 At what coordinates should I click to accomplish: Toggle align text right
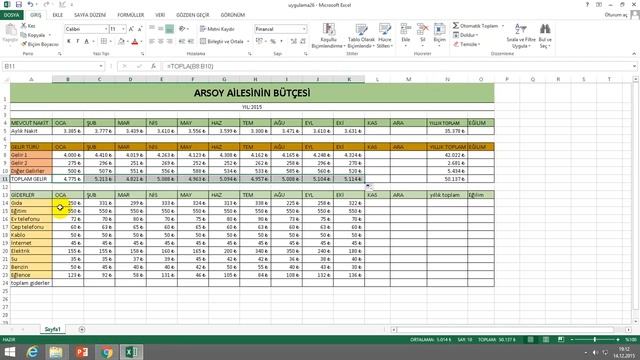[x=170, y=41]
